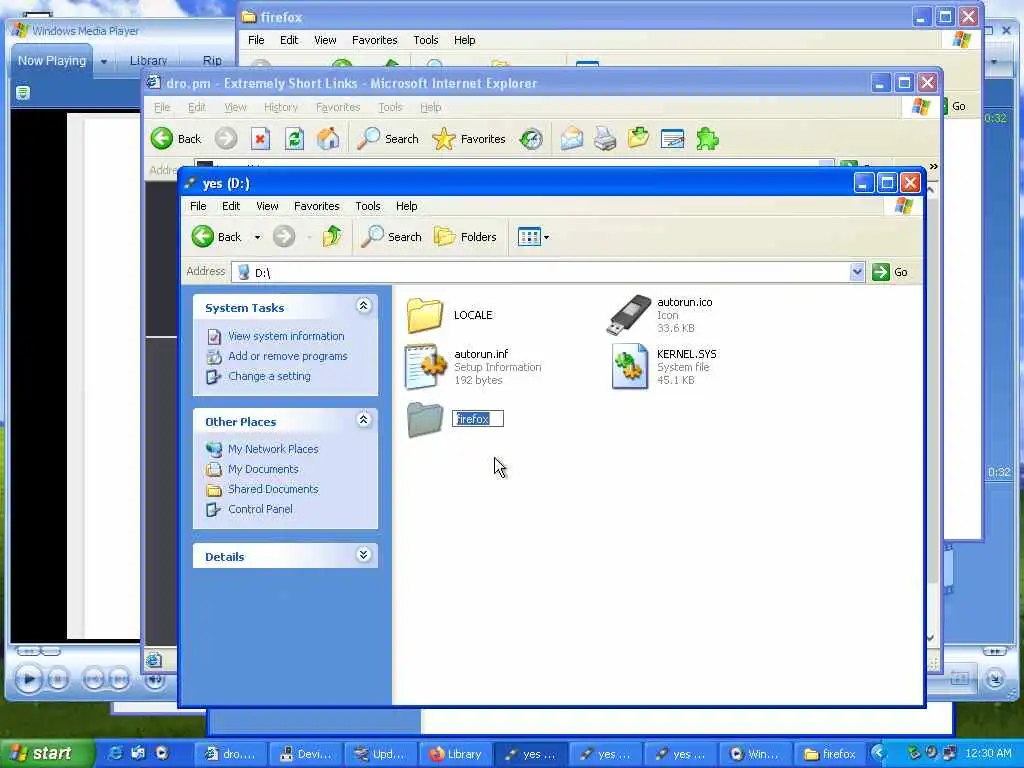Launch Internet Explorer from Quick Launch
This screenshot has width=1024, height=768.
click(x=115, y=754)
